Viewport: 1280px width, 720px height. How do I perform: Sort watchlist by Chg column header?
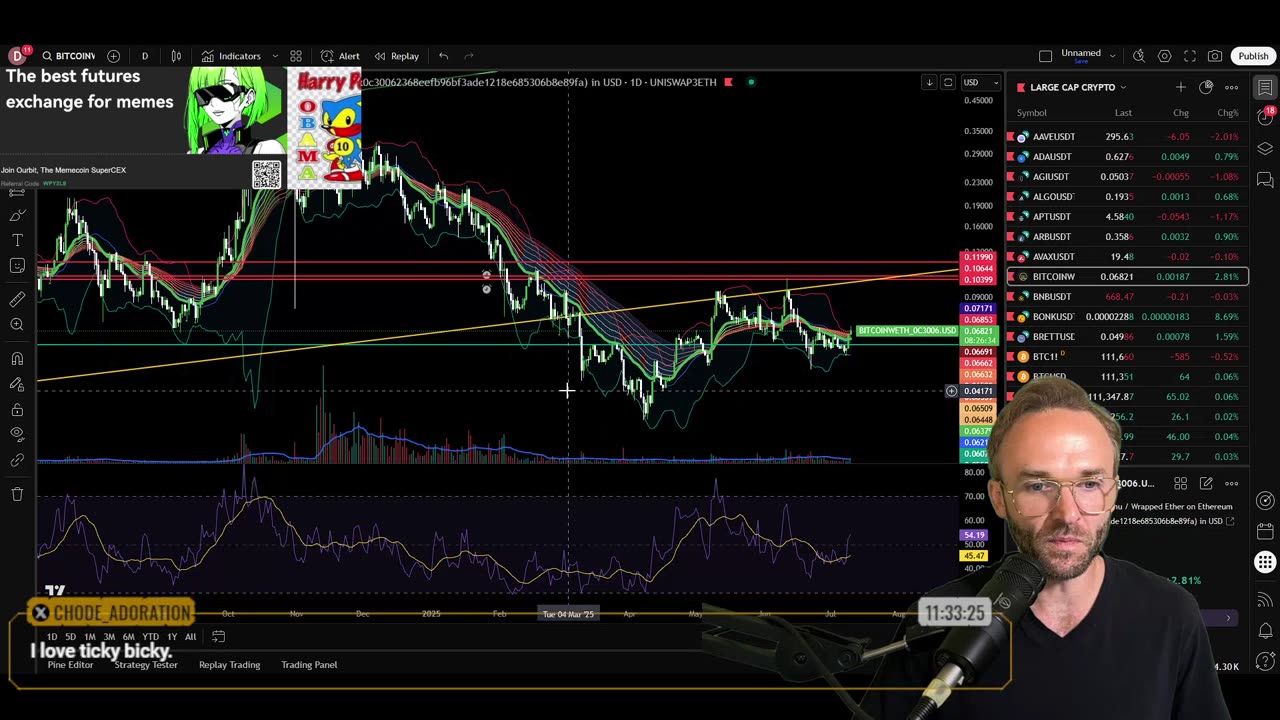click(x=1181, y=113)
